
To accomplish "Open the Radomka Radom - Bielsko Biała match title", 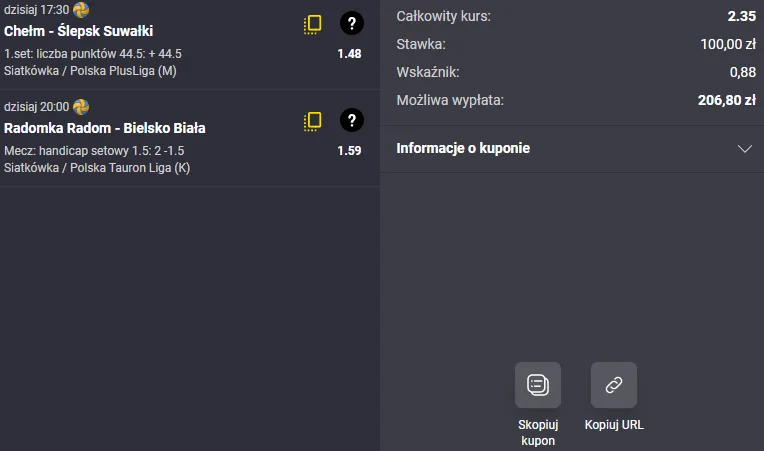I will coord(105,128).
